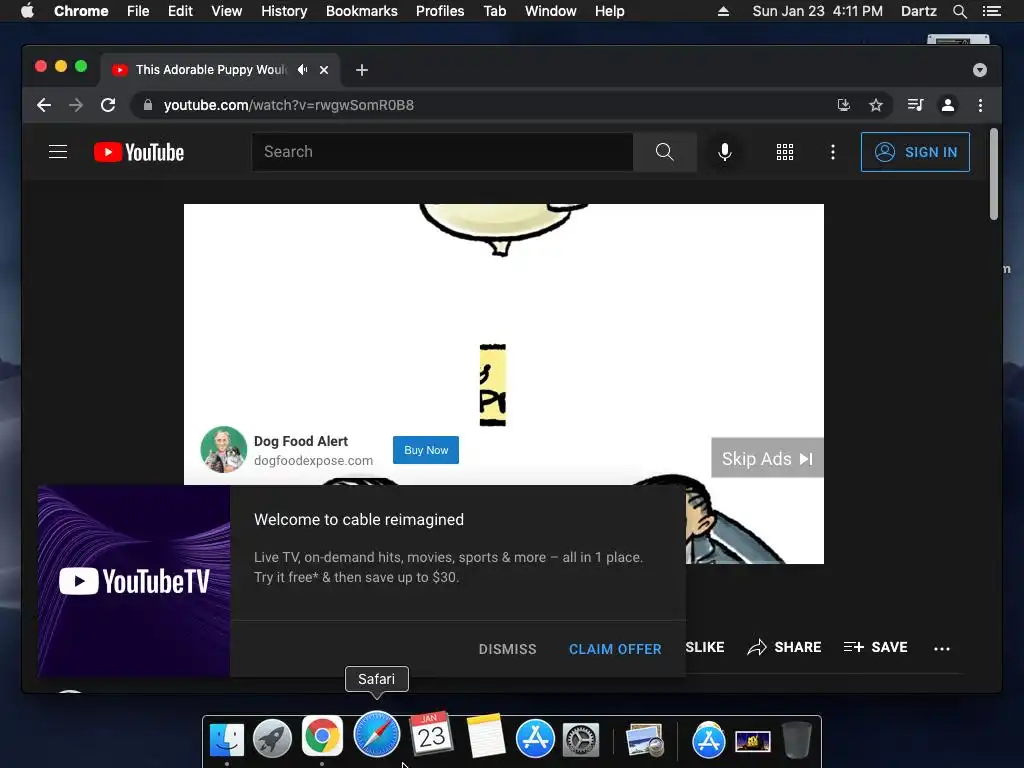This screenshot has width=1024, height=768.
Task: Click Dog Food Alert advertiser avatar
Action: click(x=223, y=450)
